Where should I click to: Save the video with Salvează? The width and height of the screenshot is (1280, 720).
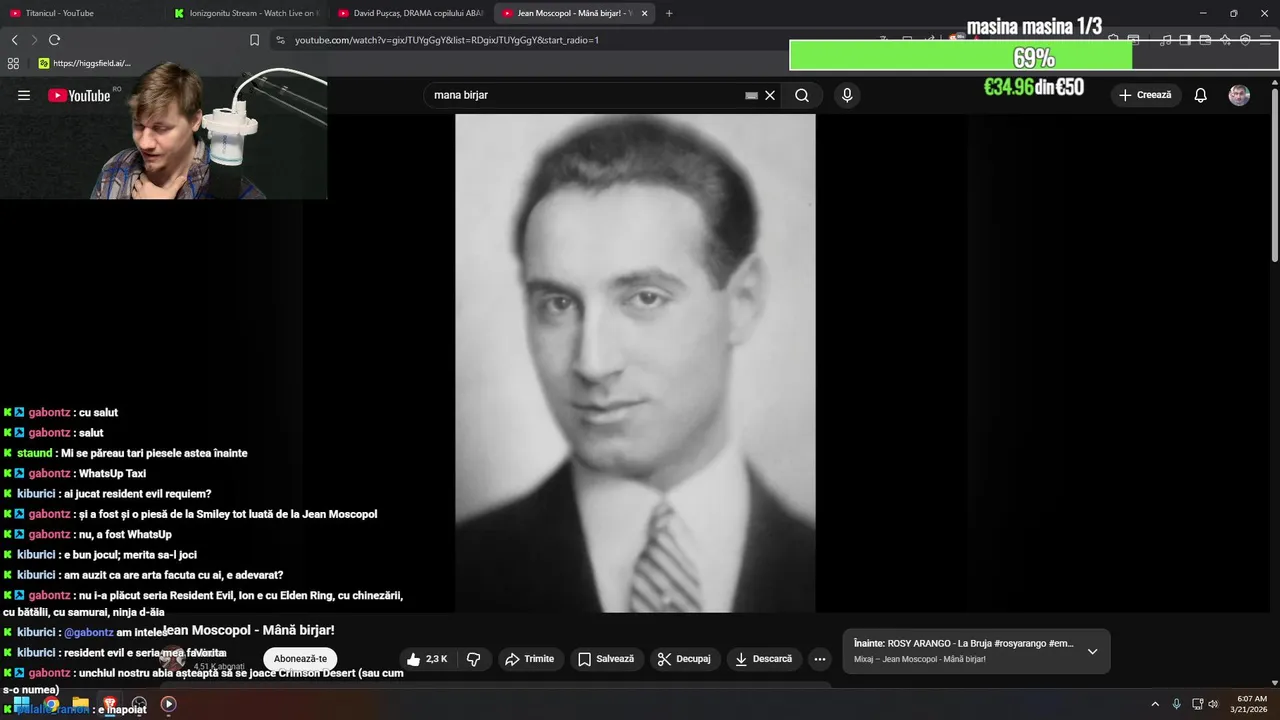606,659
